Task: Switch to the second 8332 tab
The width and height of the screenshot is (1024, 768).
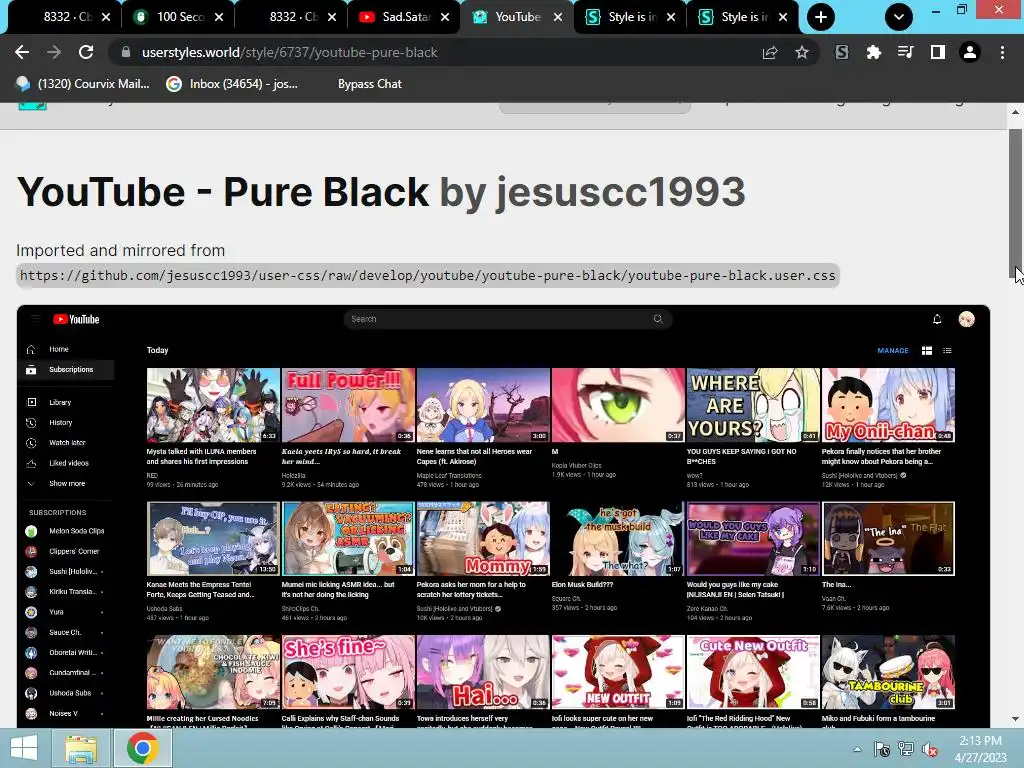Action: click(291, 17)
